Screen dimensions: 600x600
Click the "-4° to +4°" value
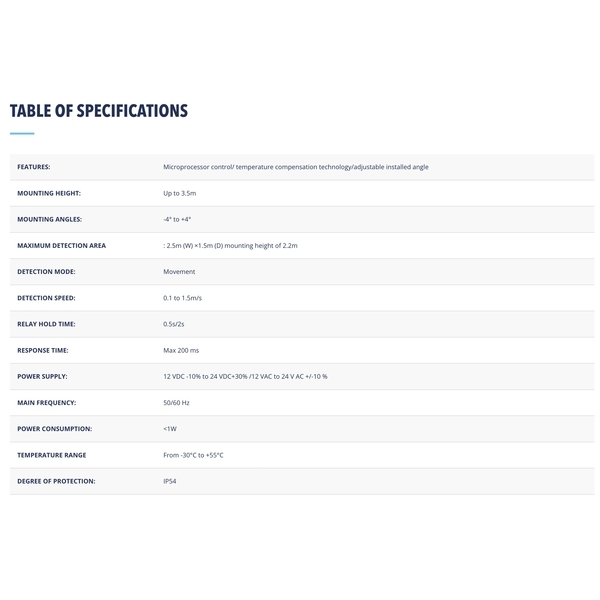tap(177, 219)
